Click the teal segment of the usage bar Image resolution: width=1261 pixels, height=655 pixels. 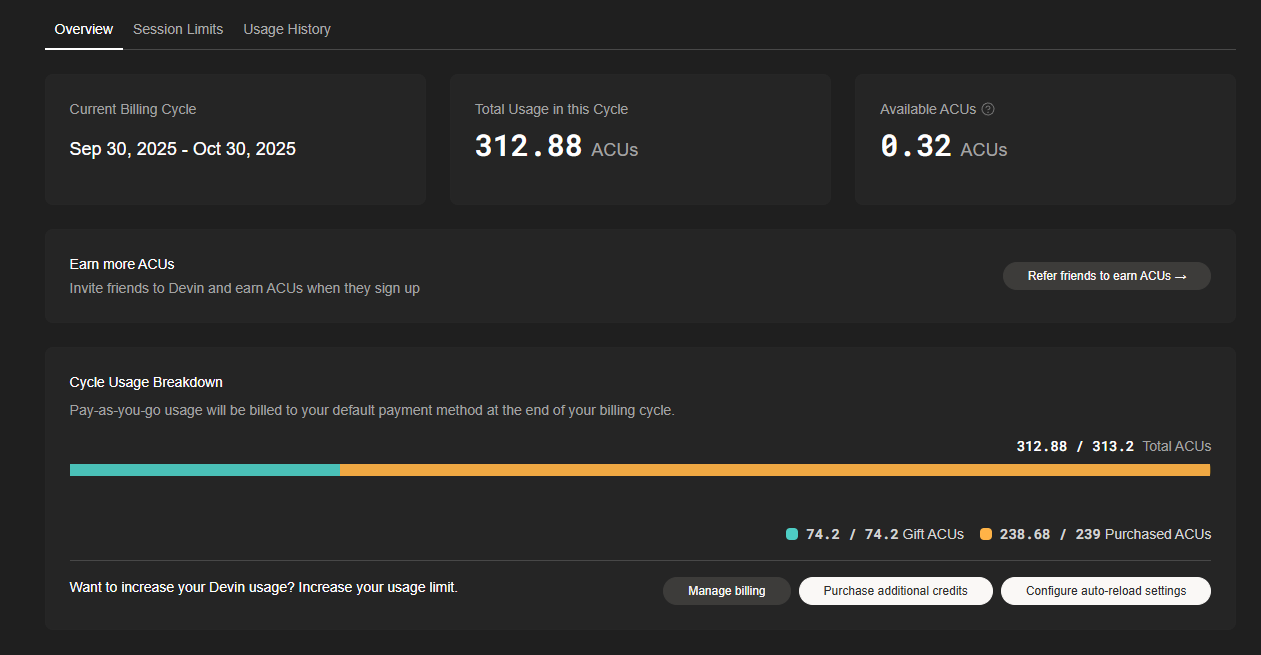tap(205, 470)
